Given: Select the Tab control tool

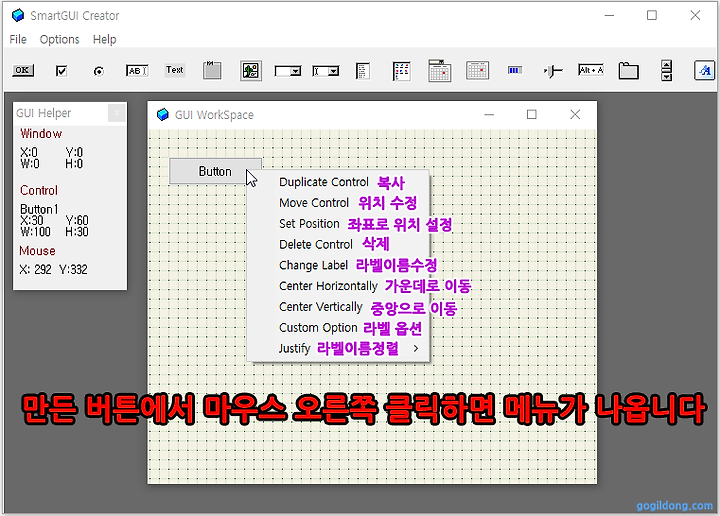Looking at the screenshot, I should pos(629,71).
